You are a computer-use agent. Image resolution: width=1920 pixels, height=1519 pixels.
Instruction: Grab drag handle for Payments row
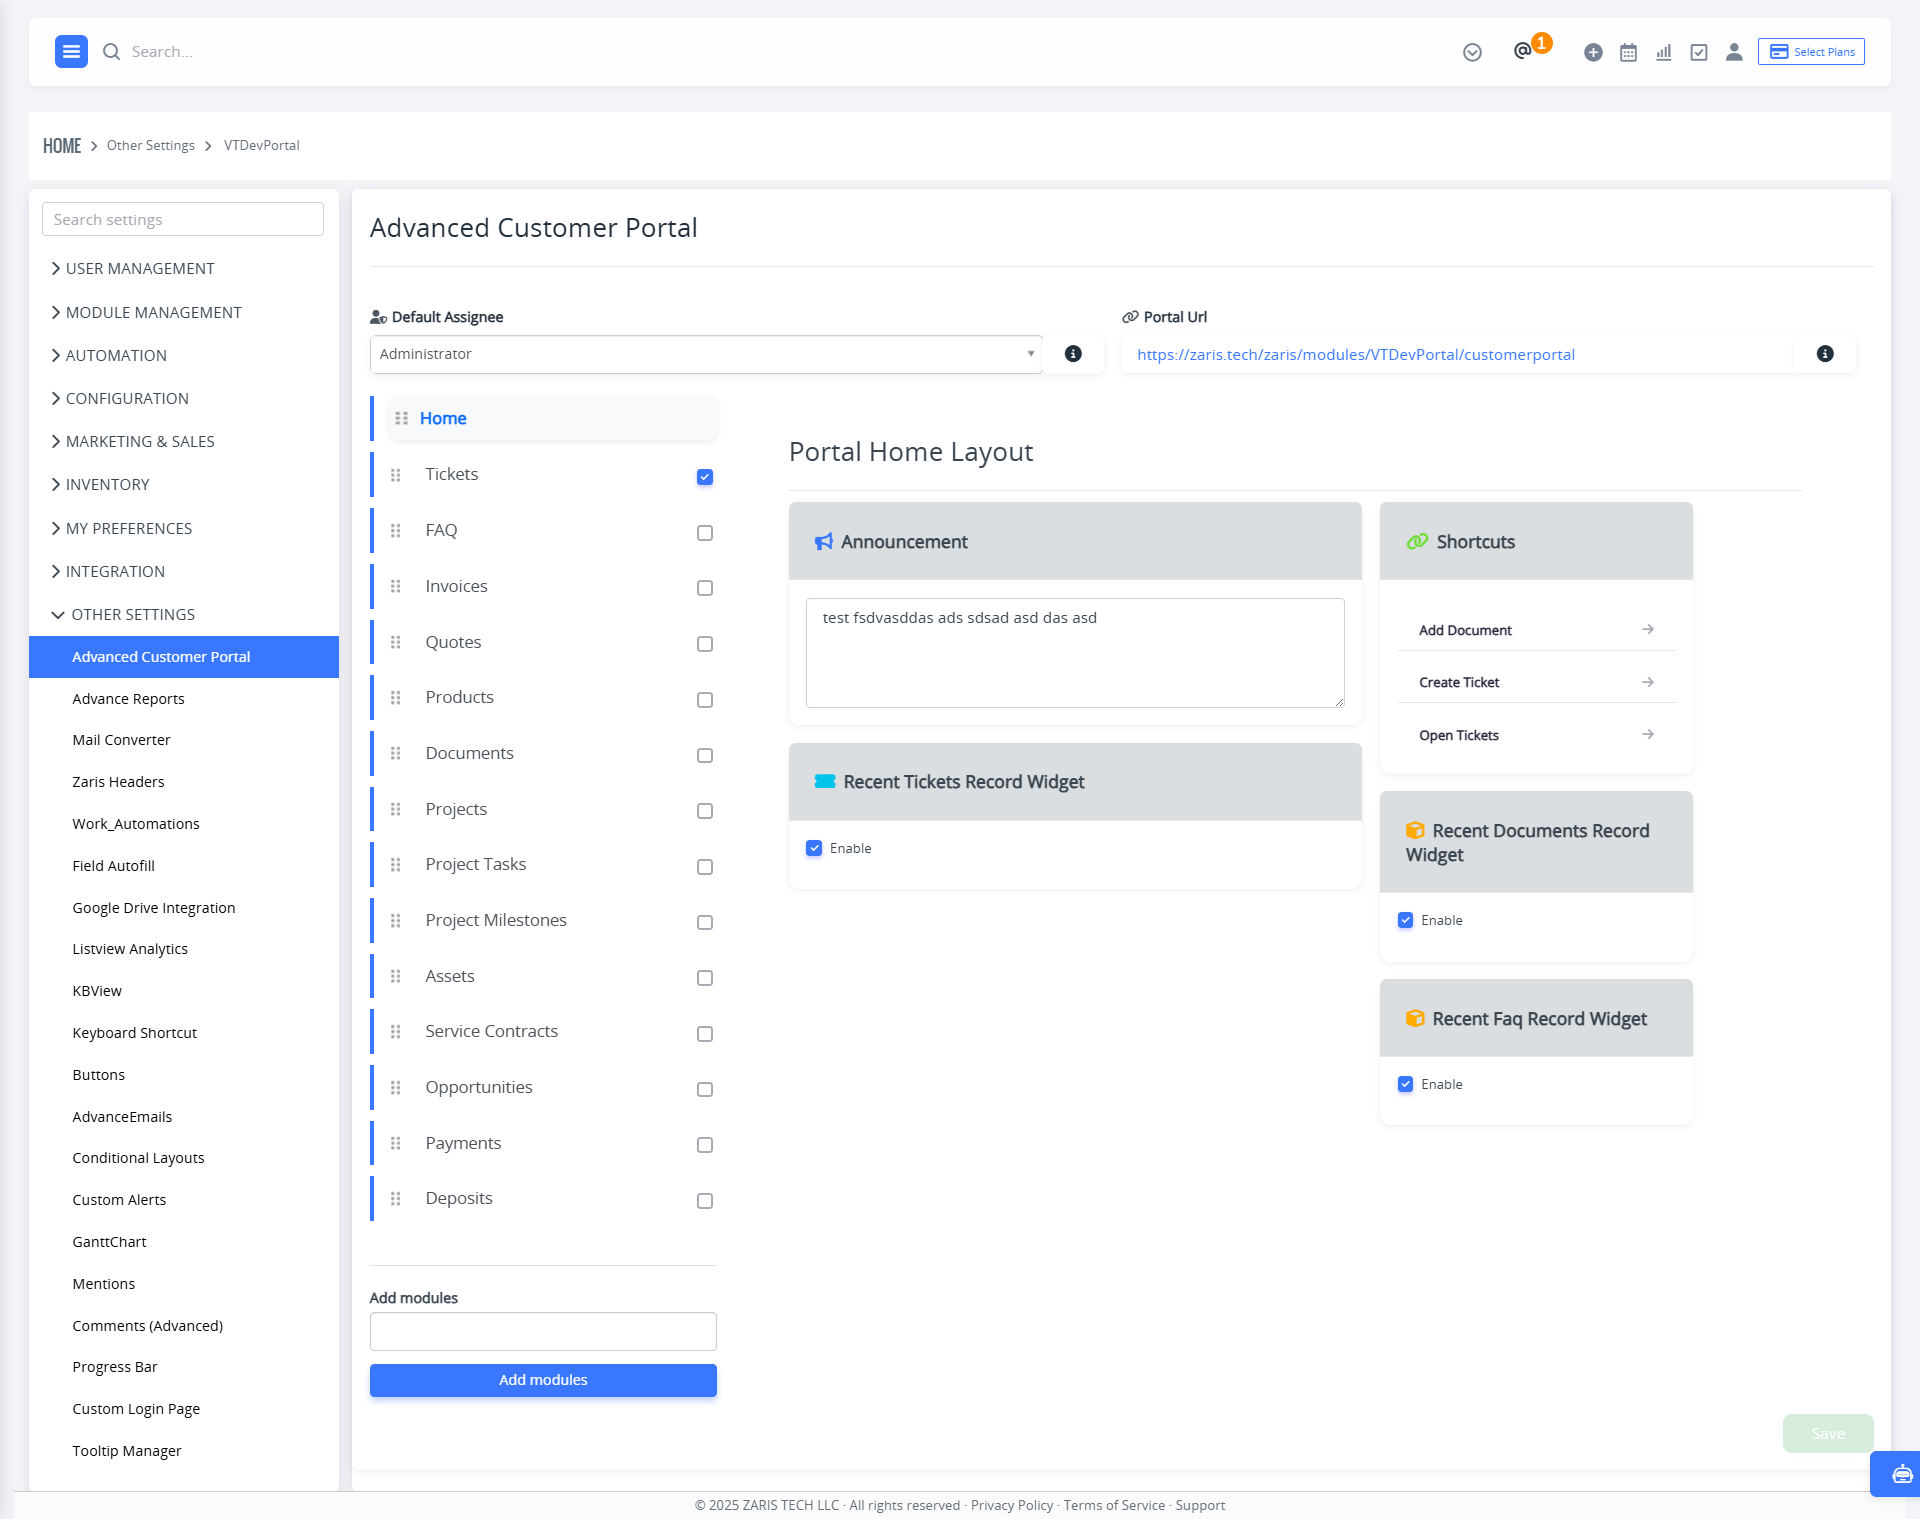coord(396,1143)
